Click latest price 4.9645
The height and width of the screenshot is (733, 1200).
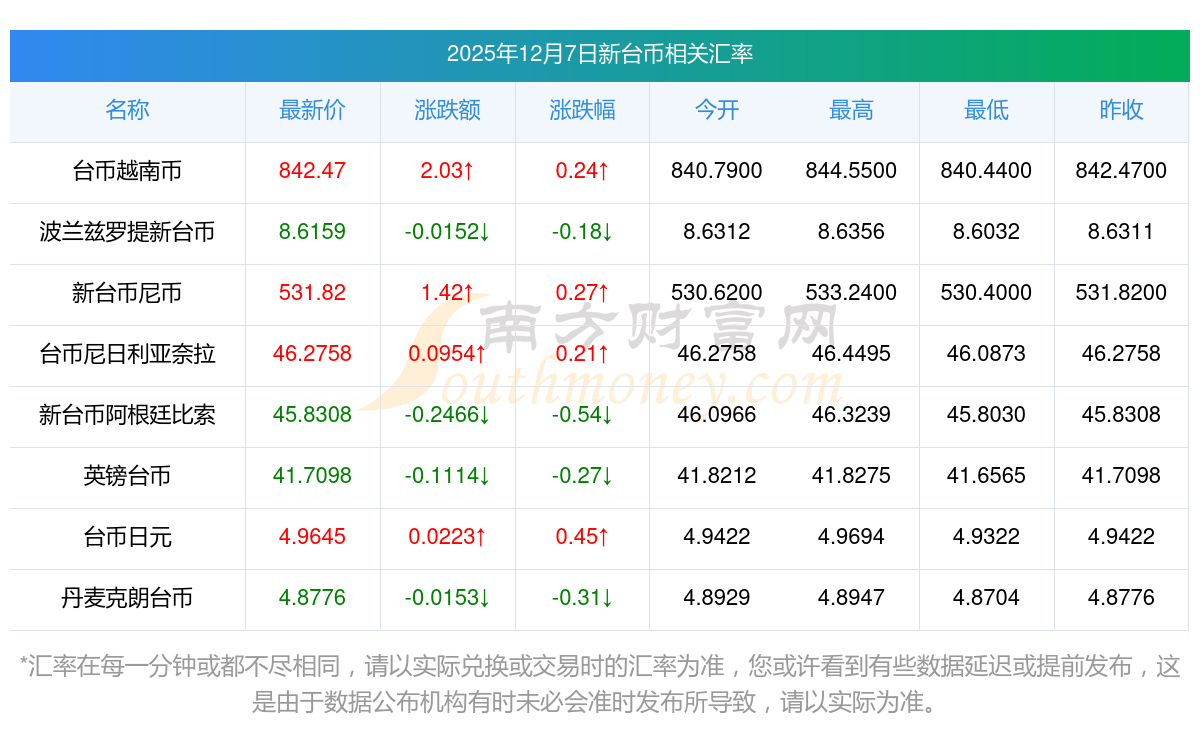312,537
